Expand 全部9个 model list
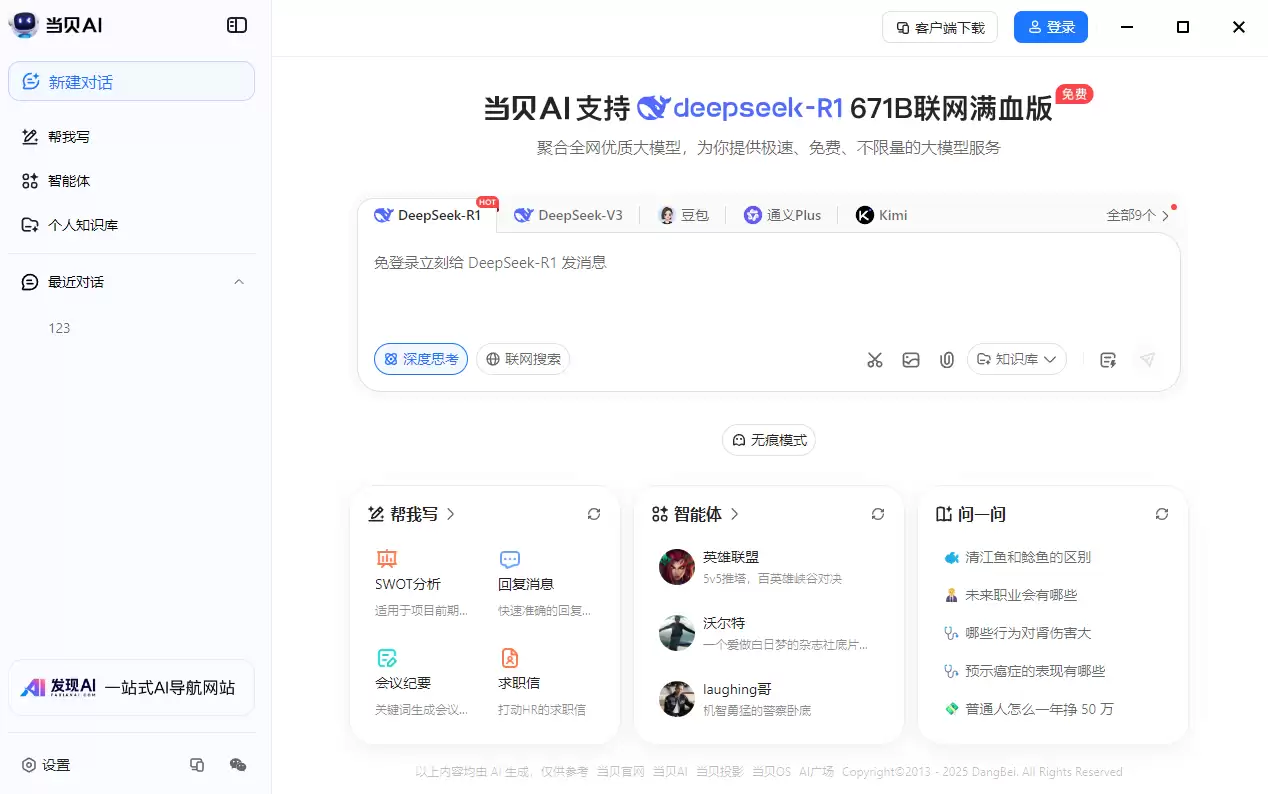 tap(1138, 215)
